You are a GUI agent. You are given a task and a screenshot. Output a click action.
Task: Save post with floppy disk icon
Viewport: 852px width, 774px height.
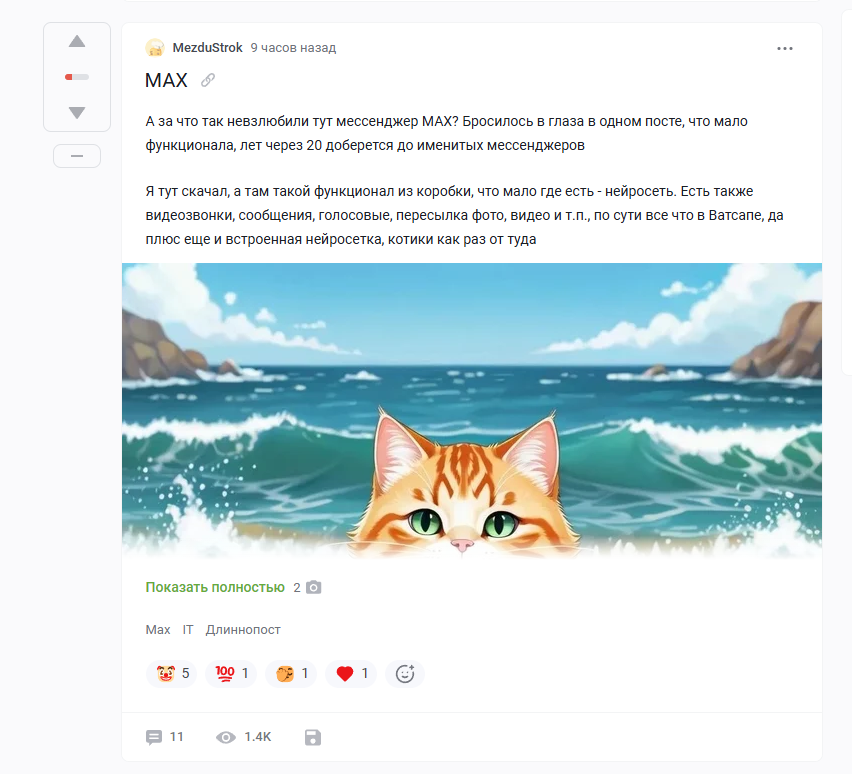[x=313, y=738]
